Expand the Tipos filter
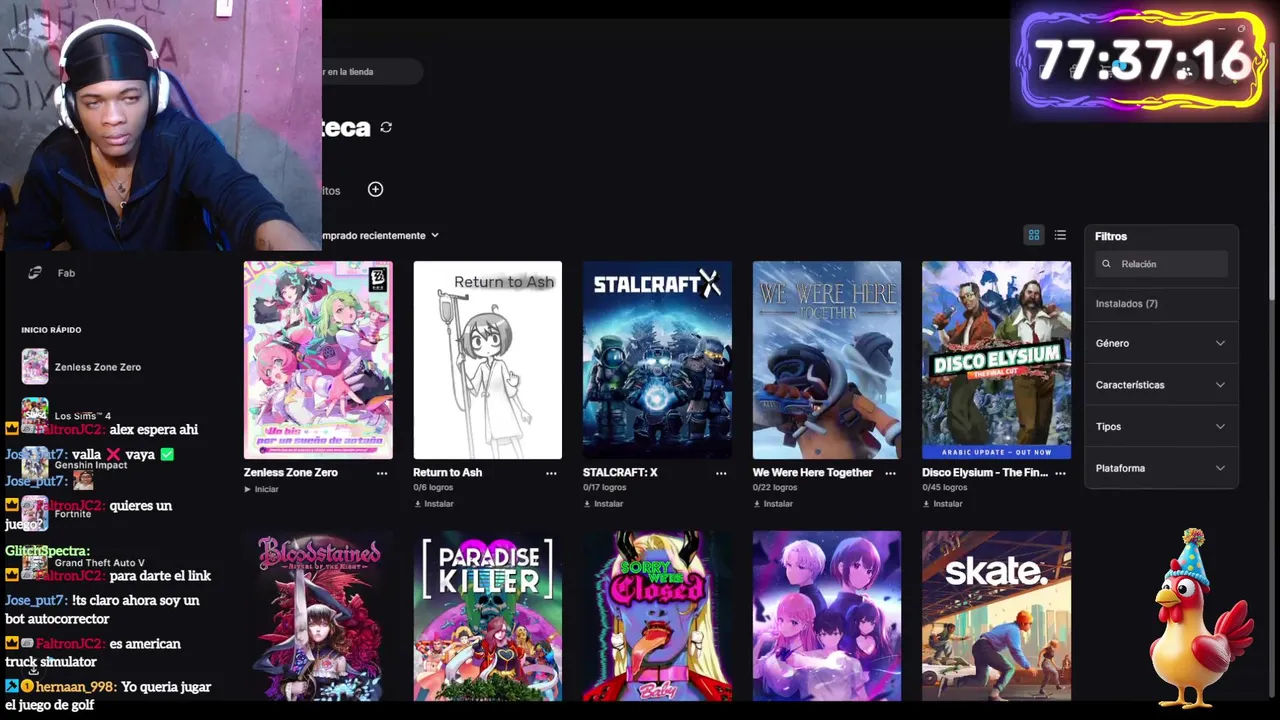 click(x=1160, y=427)
